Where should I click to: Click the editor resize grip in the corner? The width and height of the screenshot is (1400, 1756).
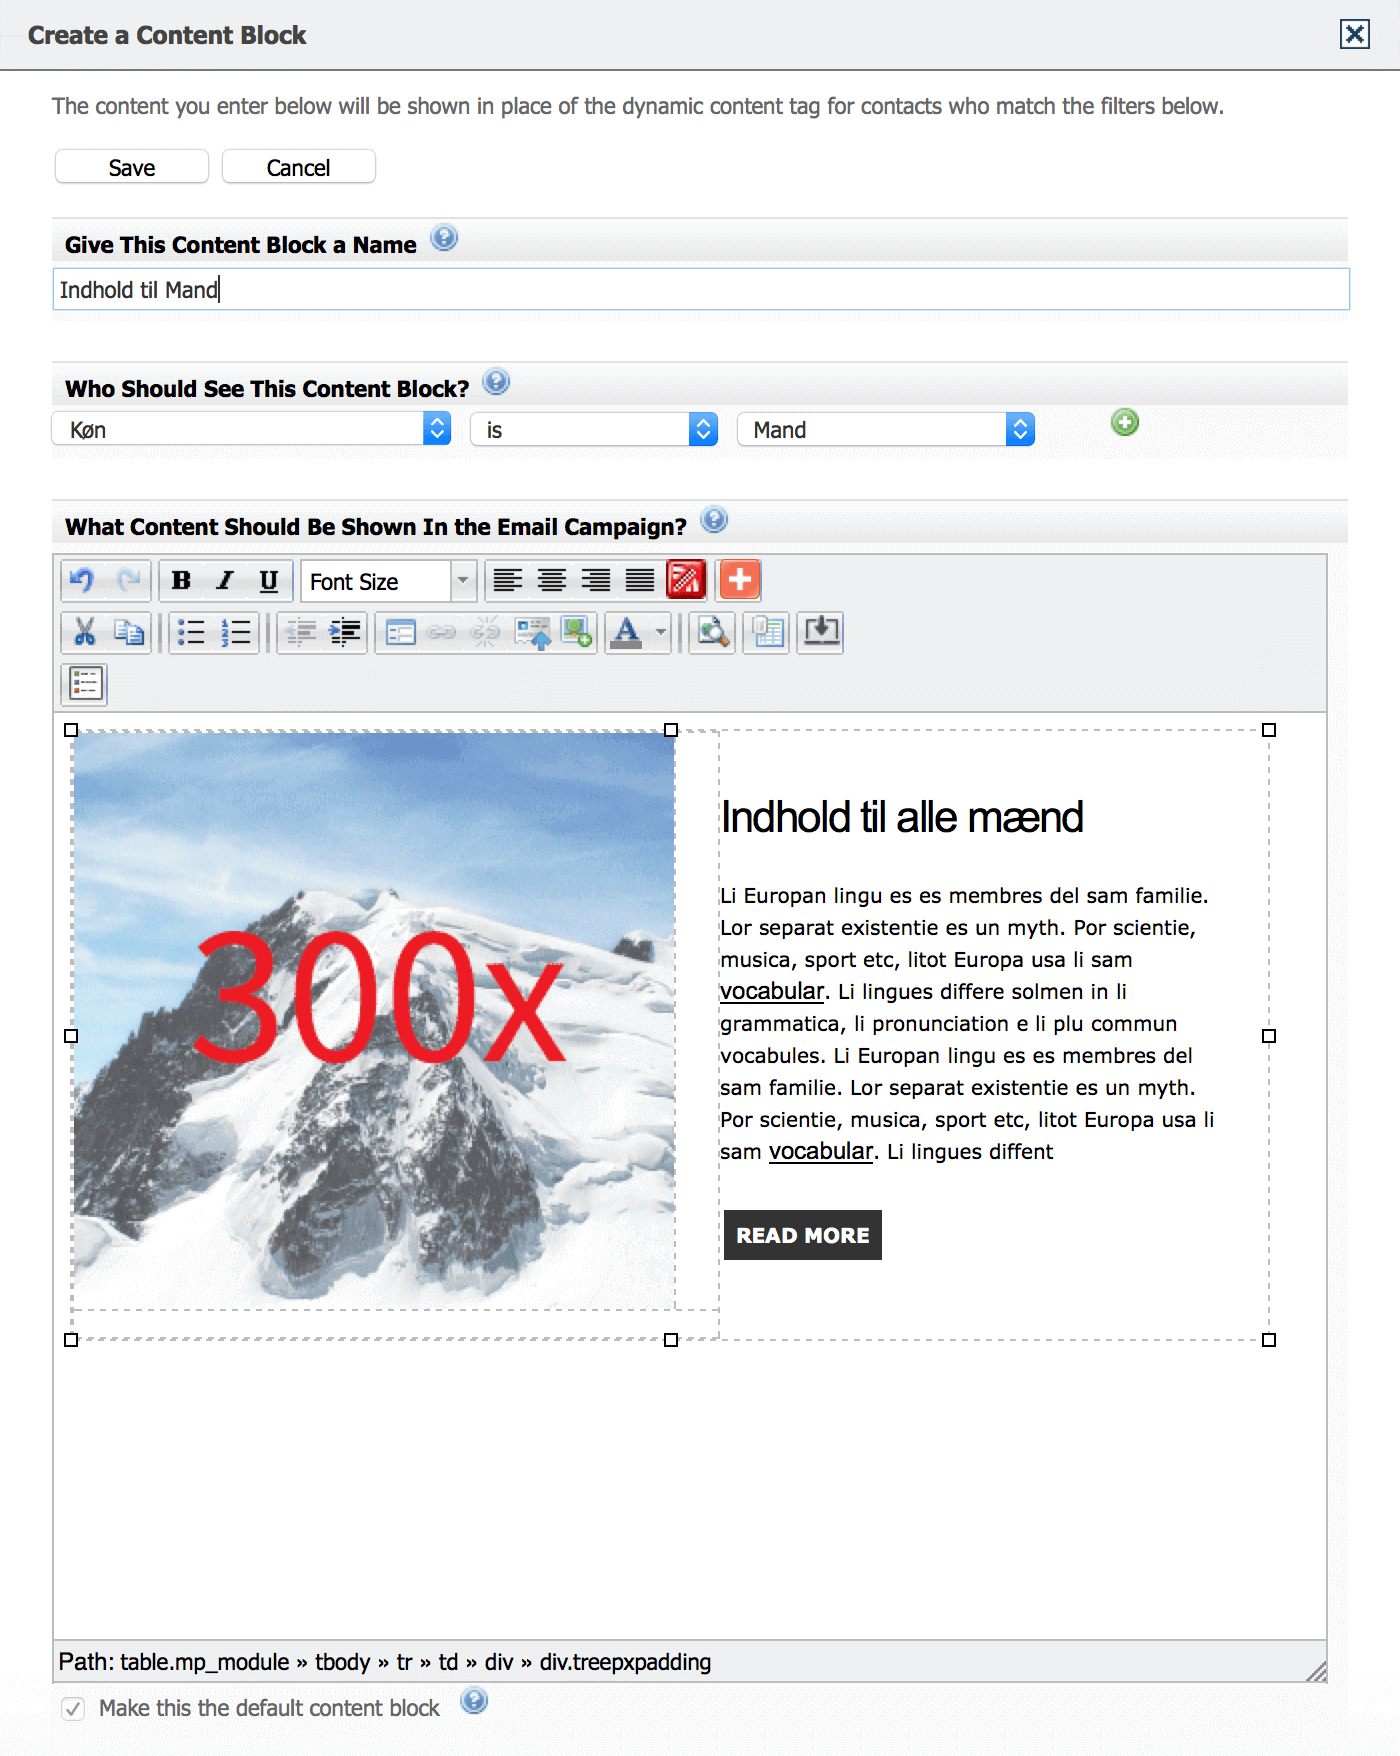[1316, 1671]
